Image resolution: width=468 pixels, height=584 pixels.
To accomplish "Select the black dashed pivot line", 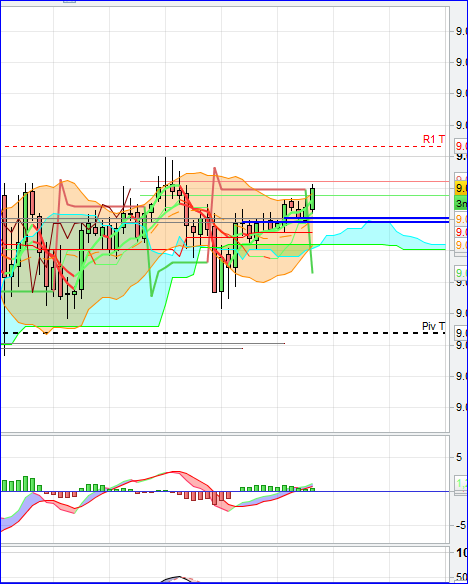I will click(x=223, y=333).
